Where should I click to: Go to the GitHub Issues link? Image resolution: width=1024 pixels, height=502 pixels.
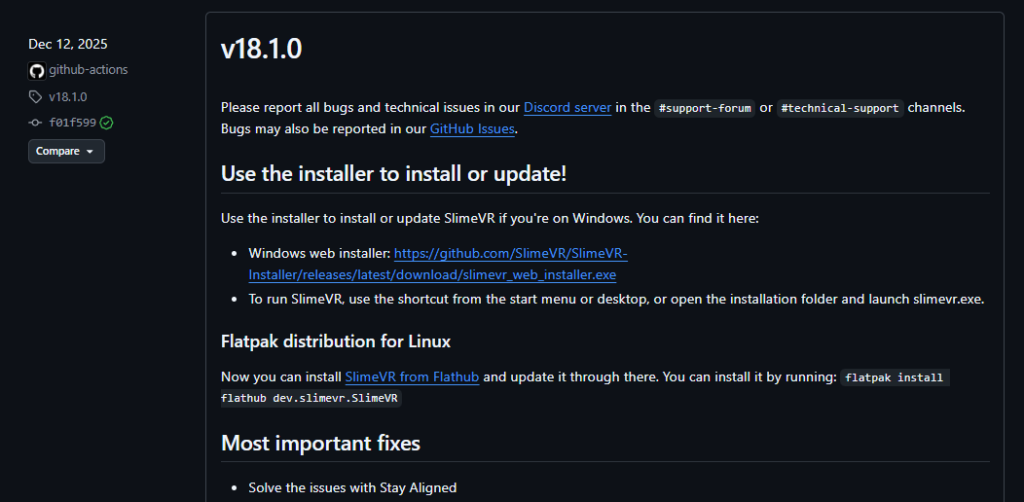[472, 129]
